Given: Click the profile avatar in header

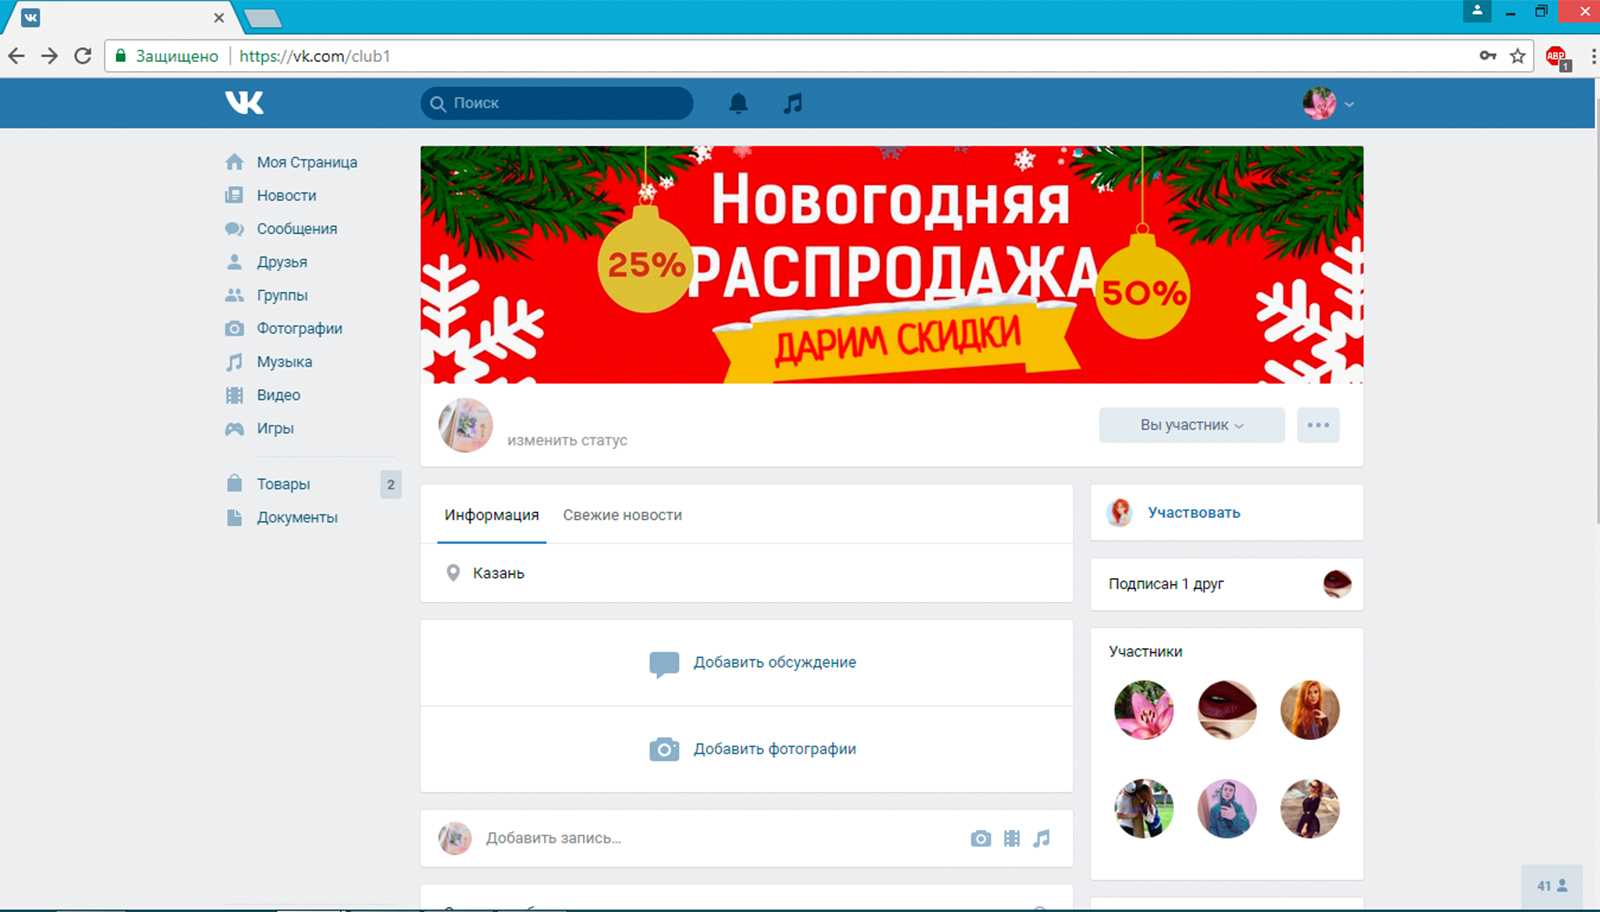Looking at the screenshot, I should point(1320,103).
